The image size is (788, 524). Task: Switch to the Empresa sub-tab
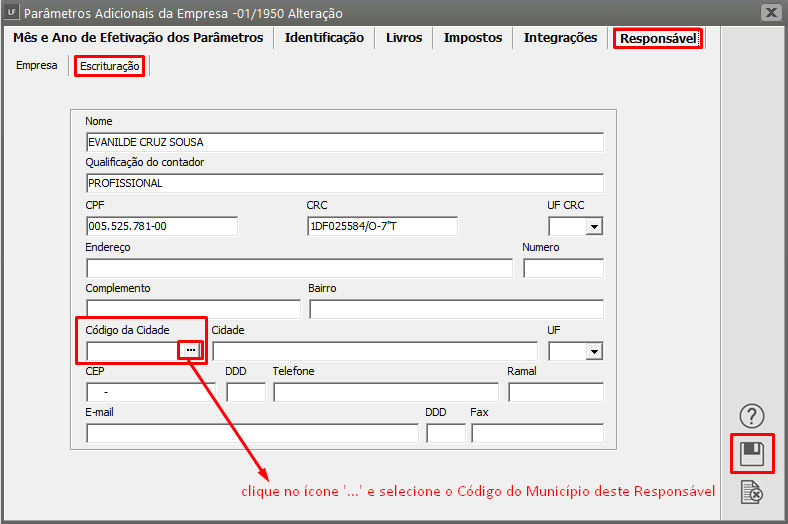point(36,66)
